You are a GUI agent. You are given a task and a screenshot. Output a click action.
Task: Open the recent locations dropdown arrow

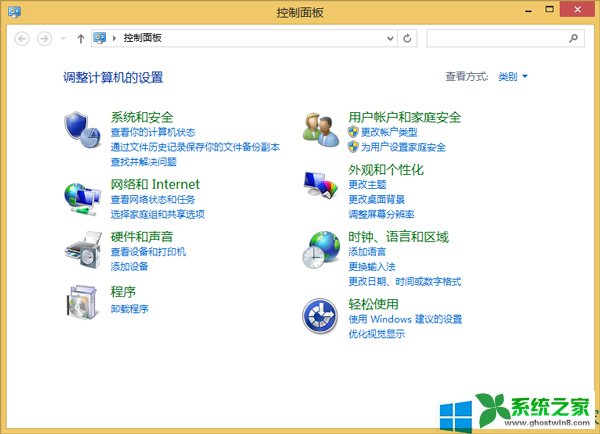tap(65, 38)
